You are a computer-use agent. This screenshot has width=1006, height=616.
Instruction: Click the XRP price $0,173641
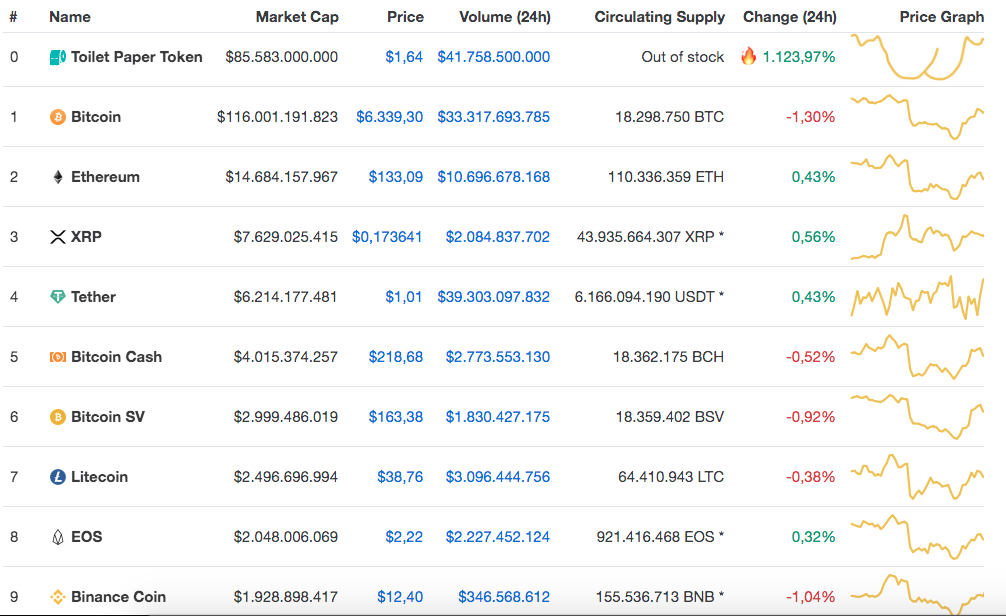coord(387,237)
